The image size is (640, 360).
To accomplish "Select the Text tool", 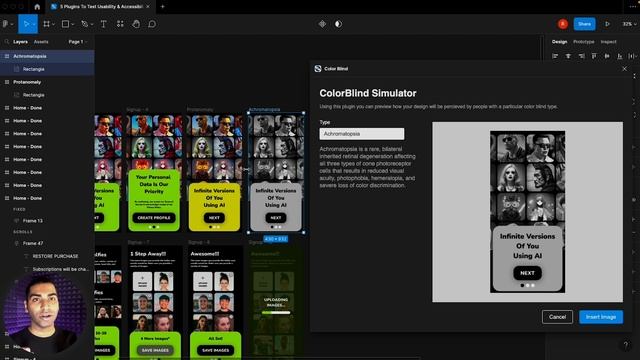I will coord(103,24).
